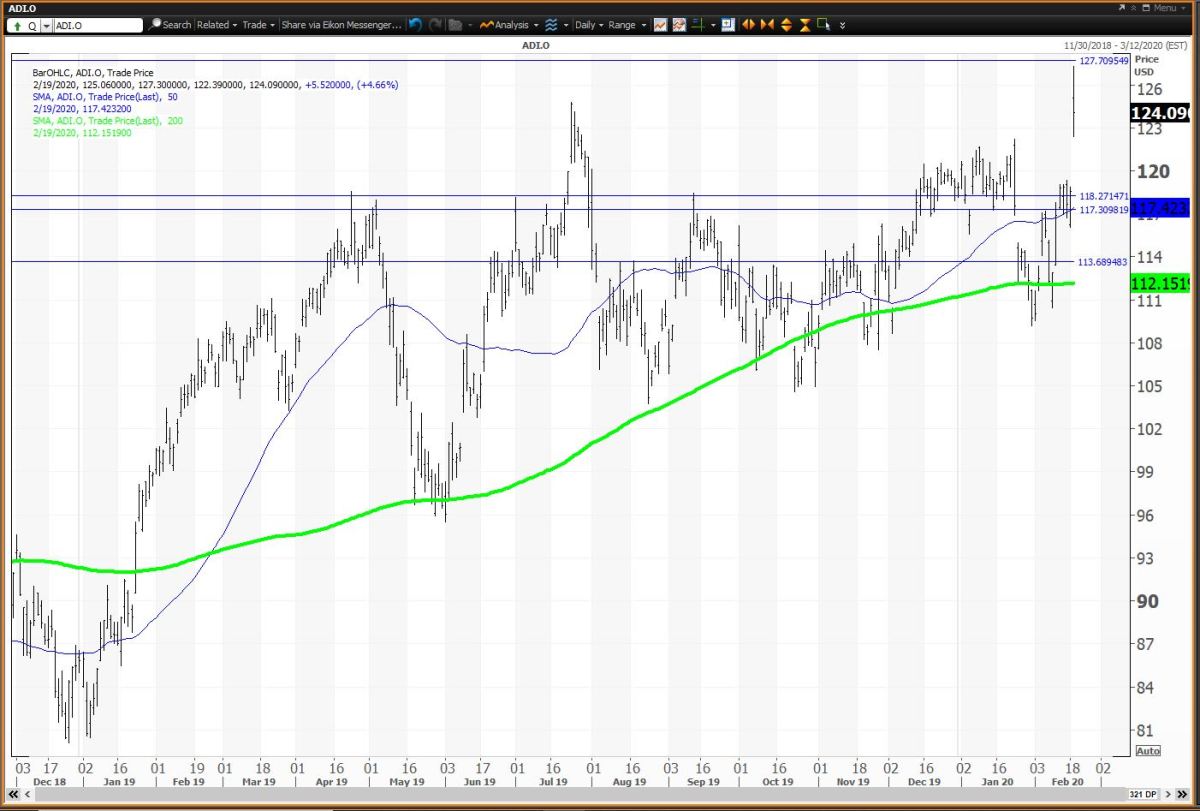Click the horizontal expand arrows icon
Screen dimensions: 1200x811
(749, 24)
